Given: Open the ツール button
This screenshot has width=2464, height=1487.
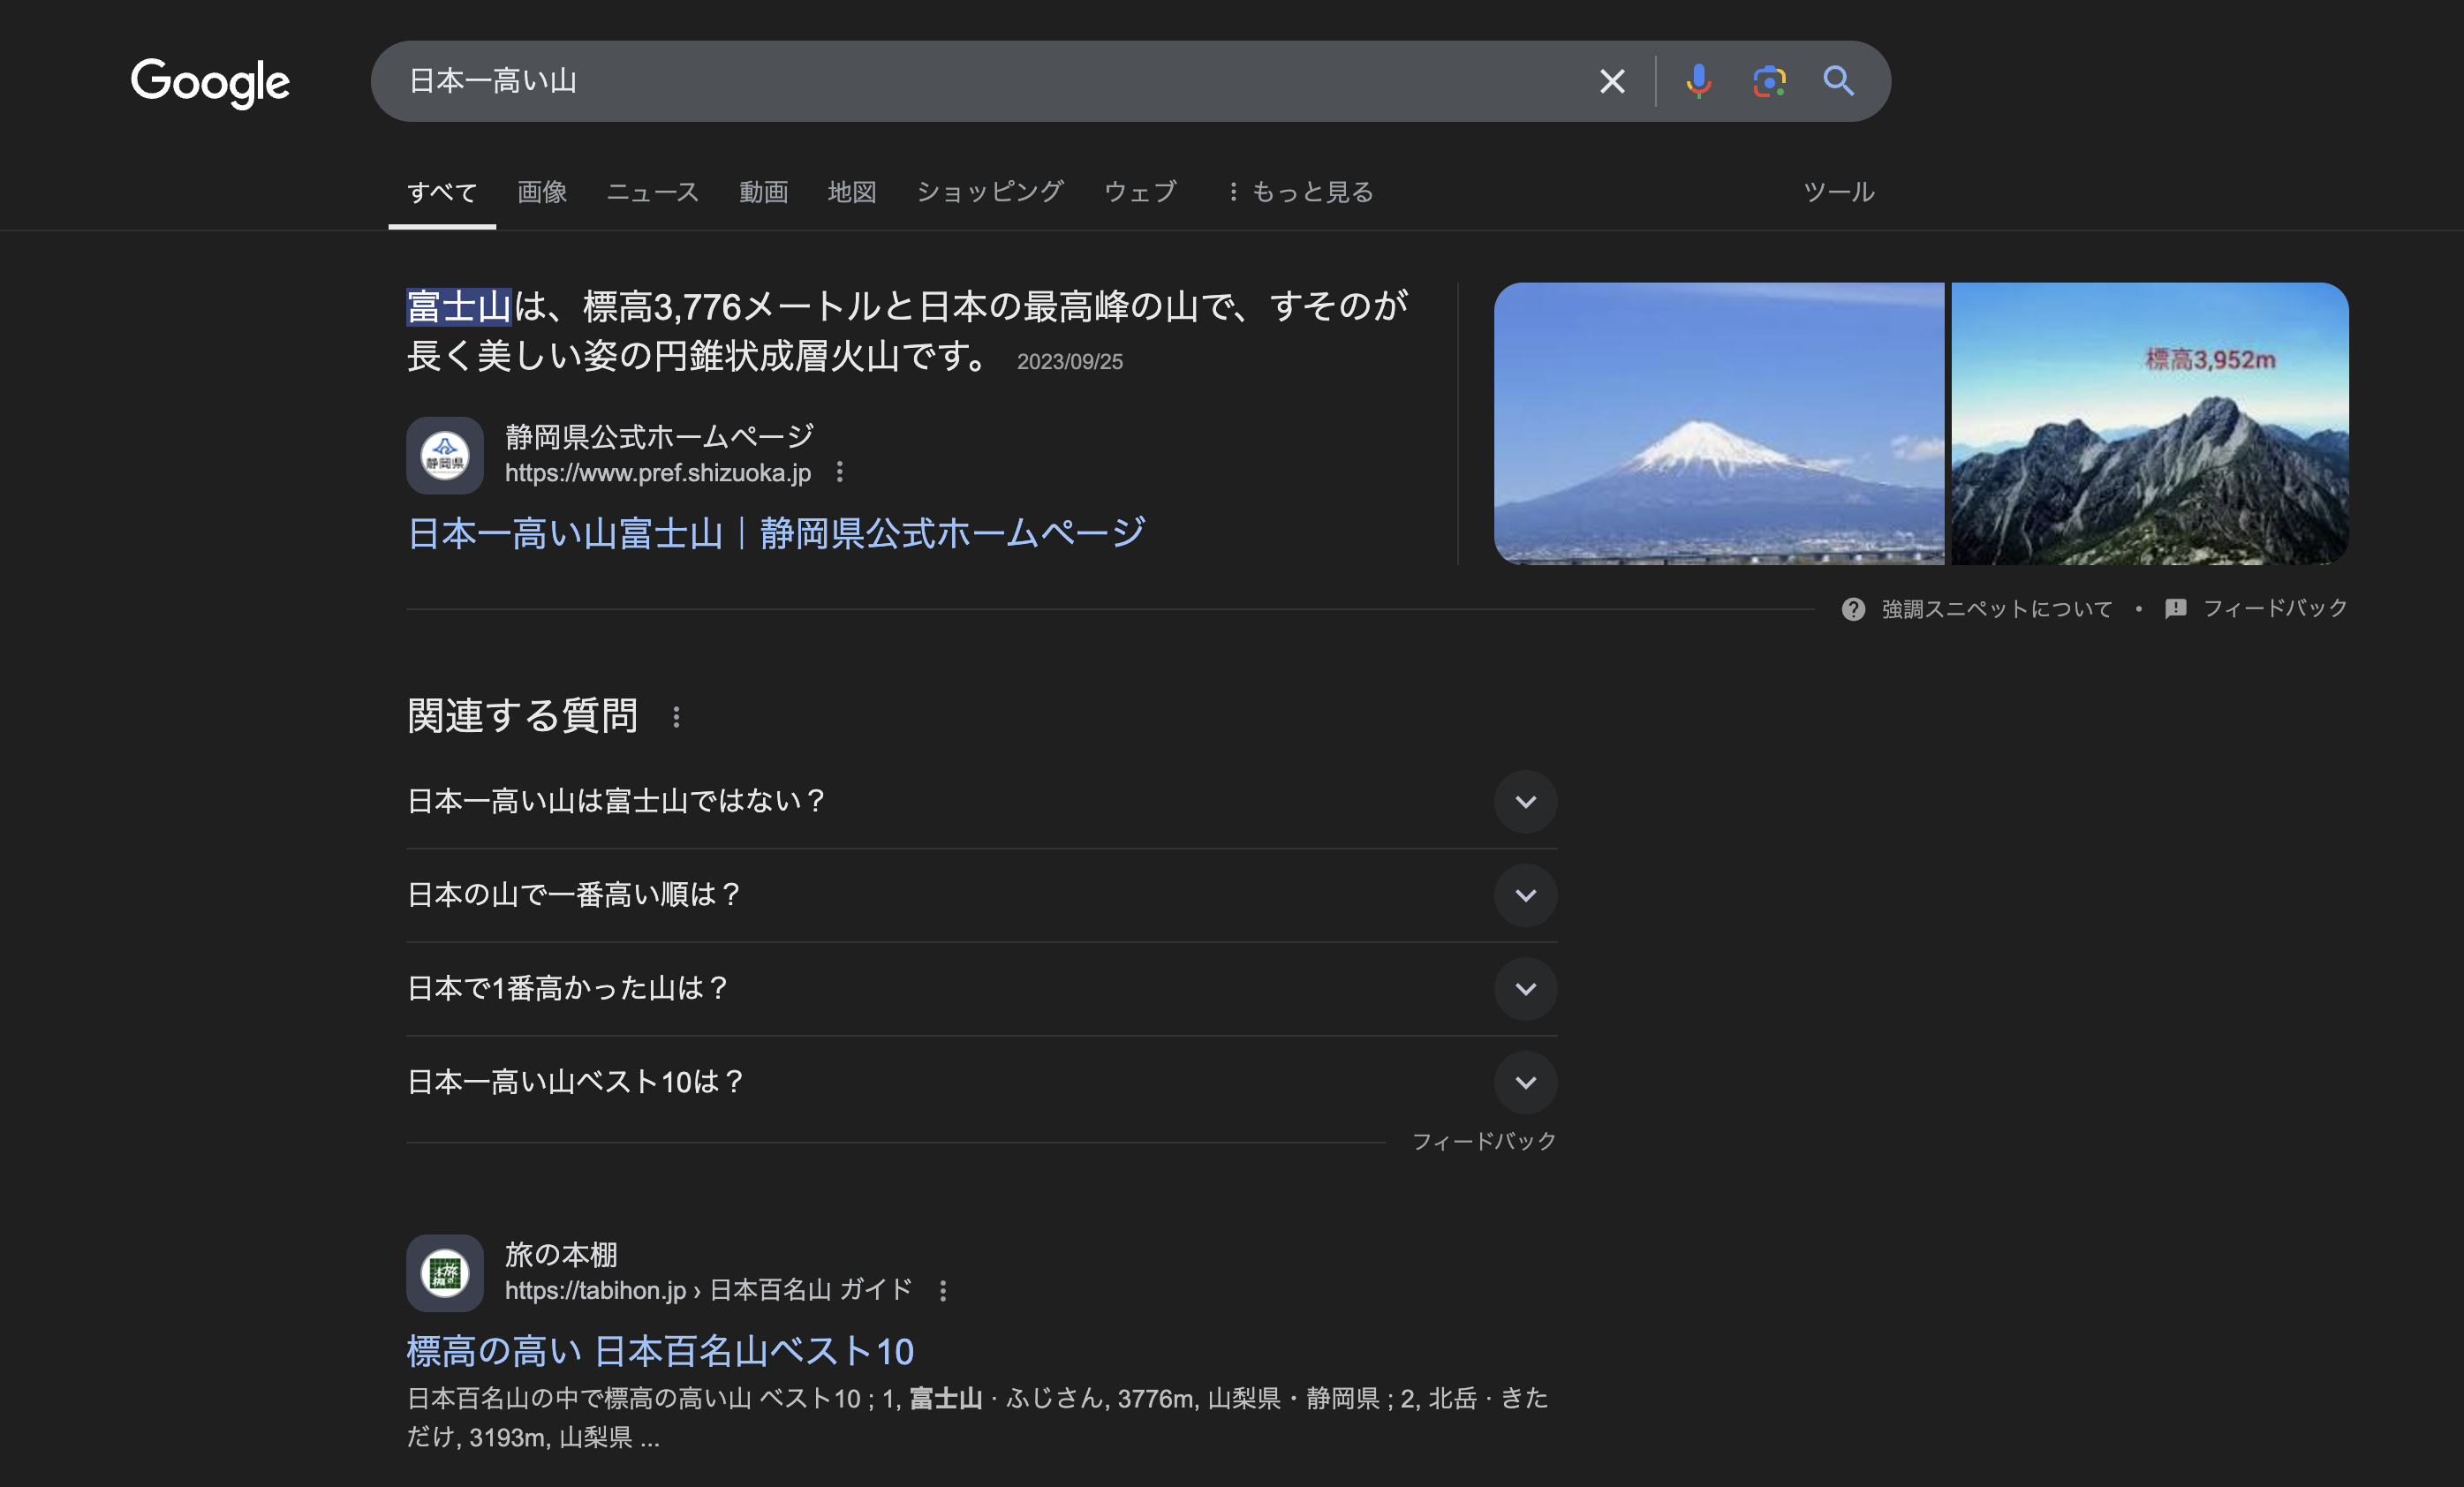Looking at the screenshot, I should [x=1838, y=191].
